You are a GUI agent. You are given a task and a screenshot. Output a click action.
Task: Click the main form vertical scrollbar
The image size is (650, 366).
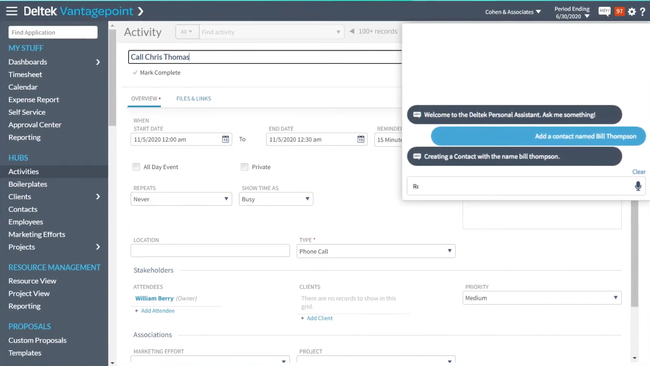pos(635,254)
